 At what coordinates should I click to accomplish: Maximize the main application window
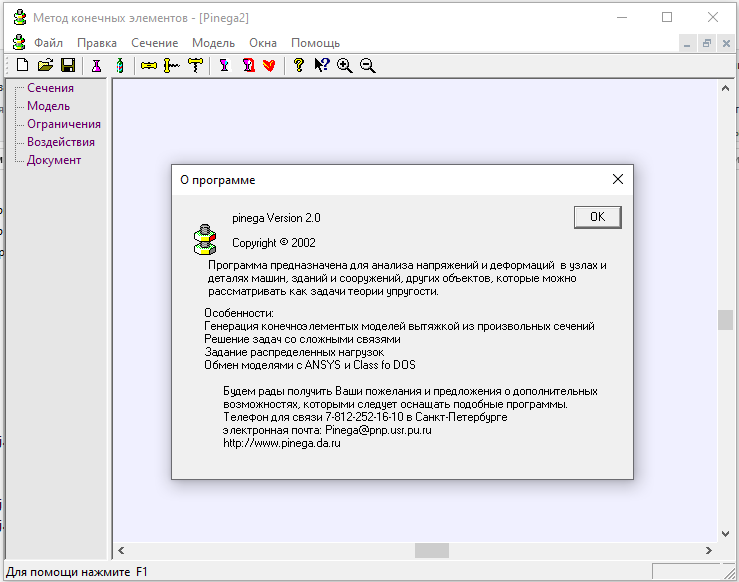[667, 17]
